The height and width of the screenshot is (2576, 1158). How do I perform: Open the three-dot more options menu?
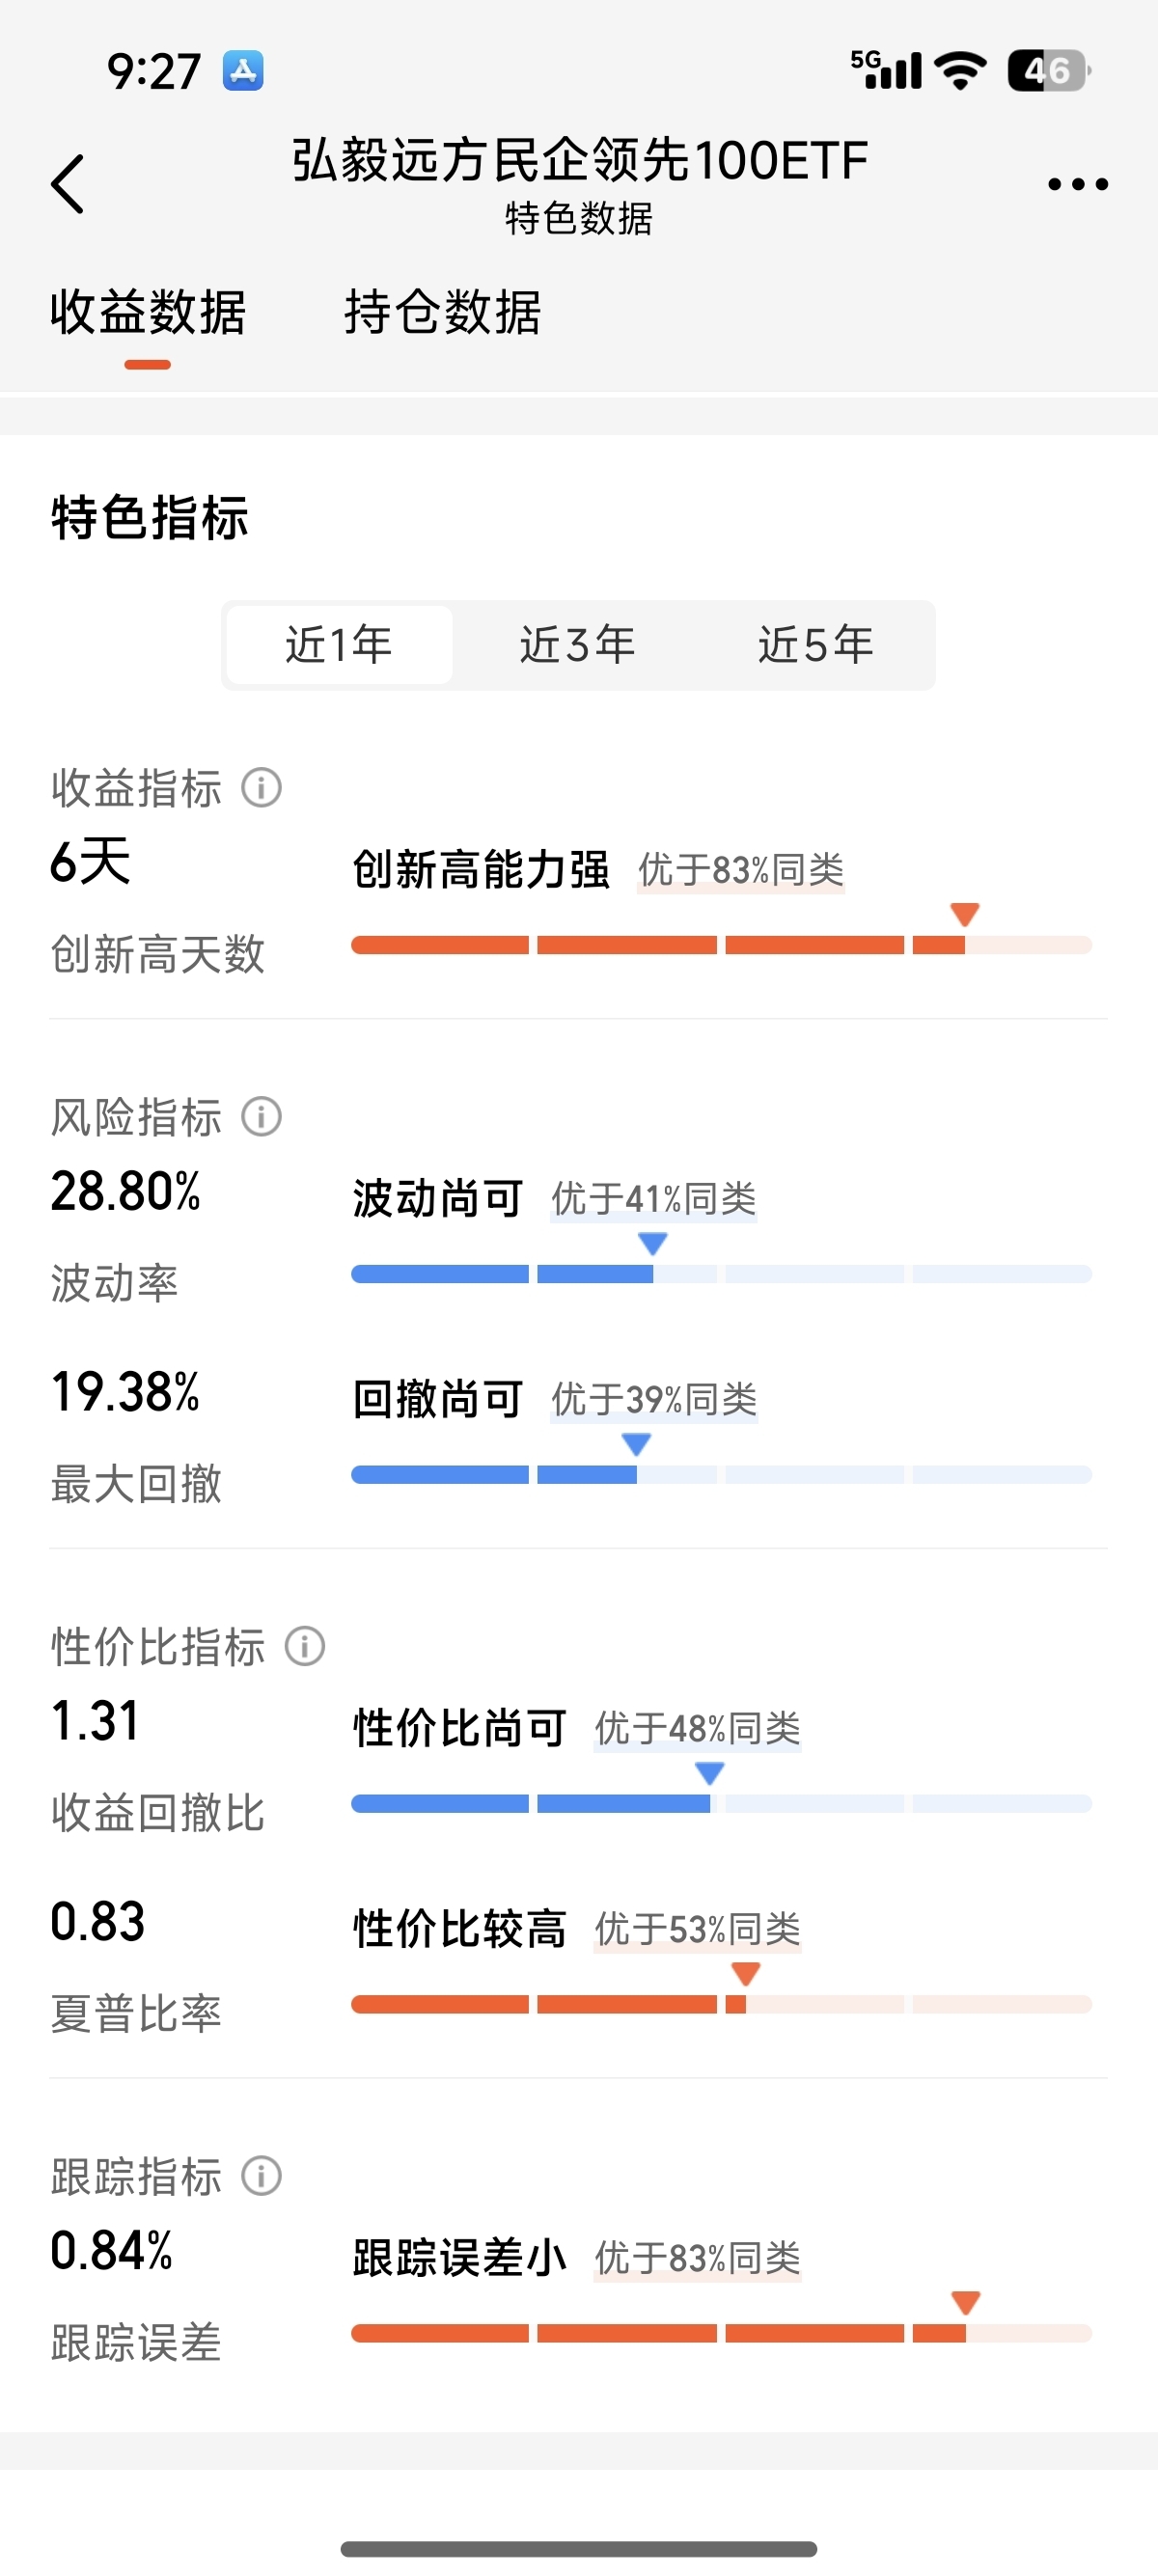1077,184
